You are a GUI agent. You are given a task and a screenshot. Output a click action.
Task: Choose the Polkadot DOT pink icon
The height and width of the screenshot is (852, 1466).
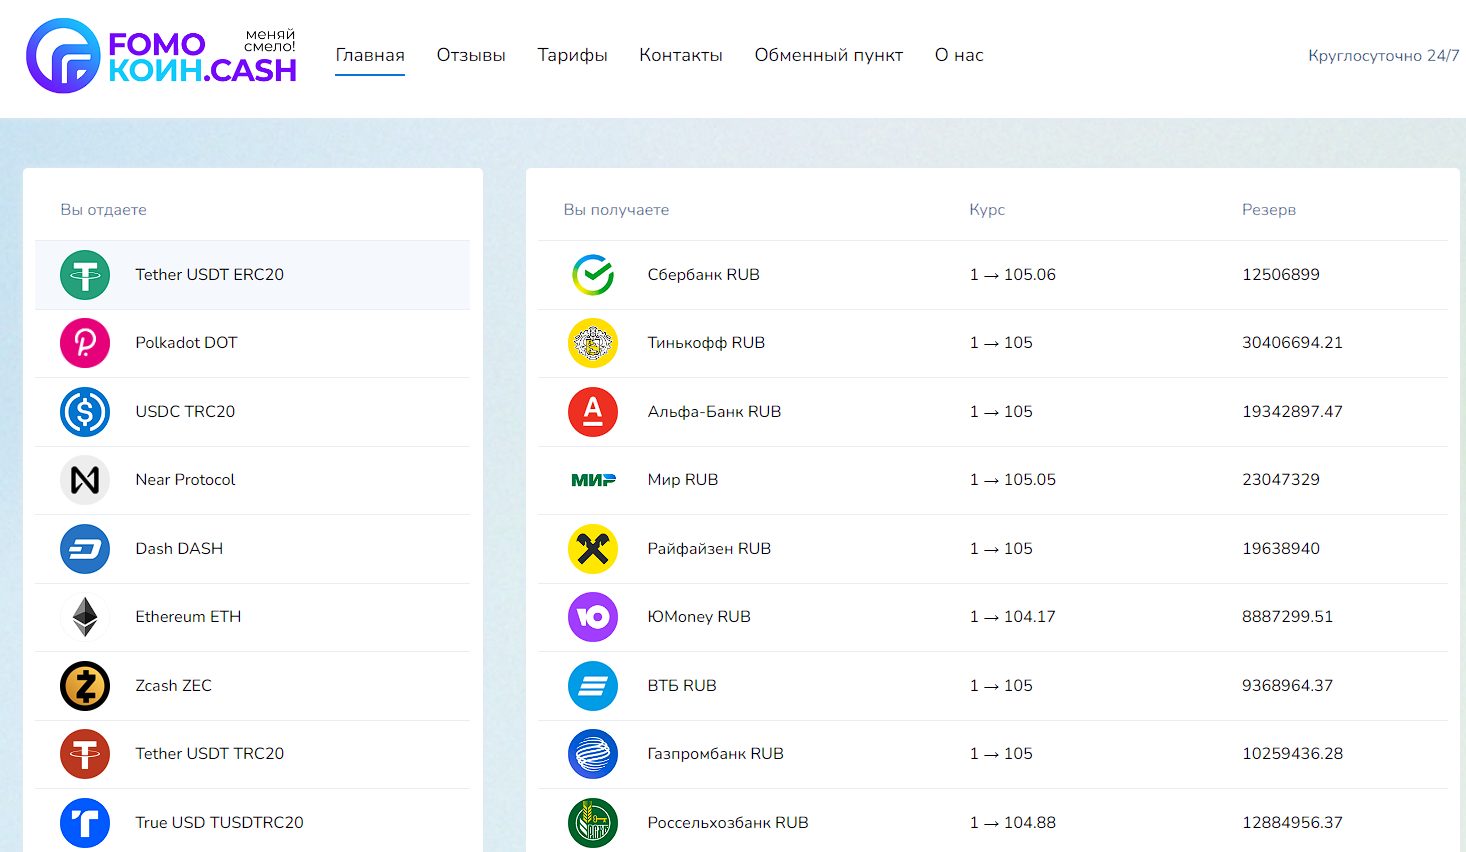pos(85,343)
